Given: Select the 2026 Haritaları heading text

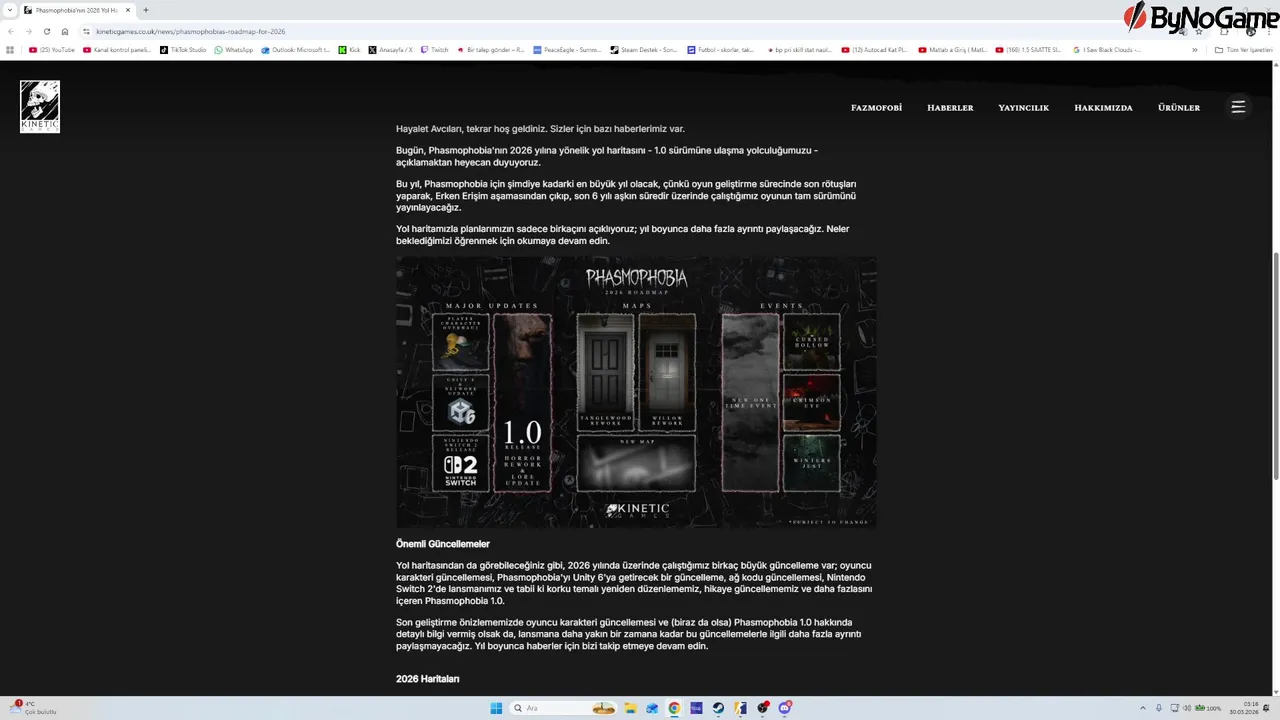Looking at the screenshot, I should (x=428, y=679).
